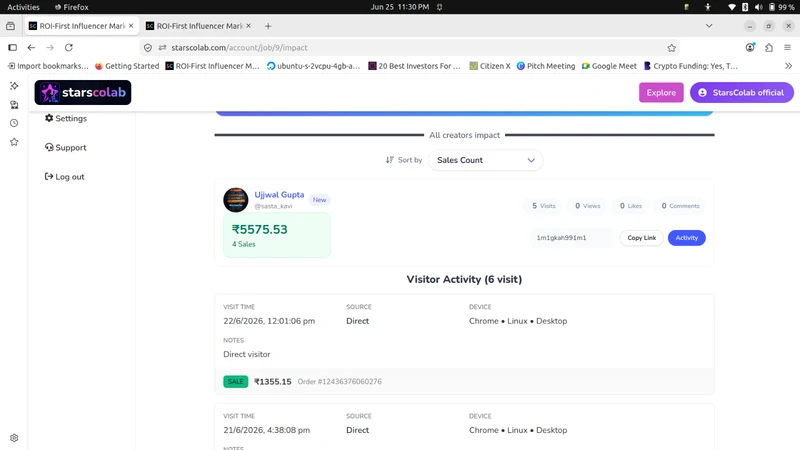This screenshot has height=450, width=800.
Task: Reload the current page
Action: click(69, 47)
